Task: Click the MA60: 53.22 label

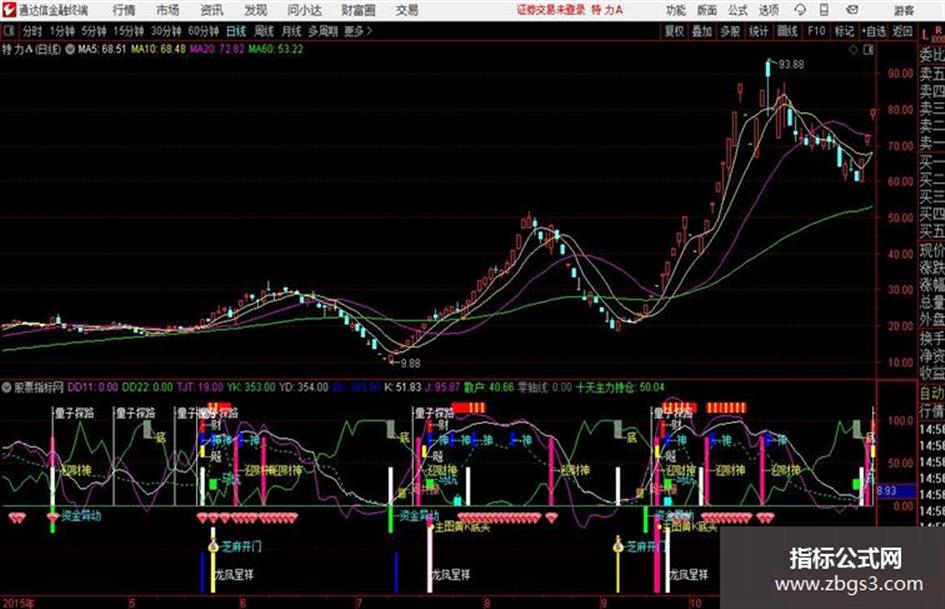Action: (275, 49)
